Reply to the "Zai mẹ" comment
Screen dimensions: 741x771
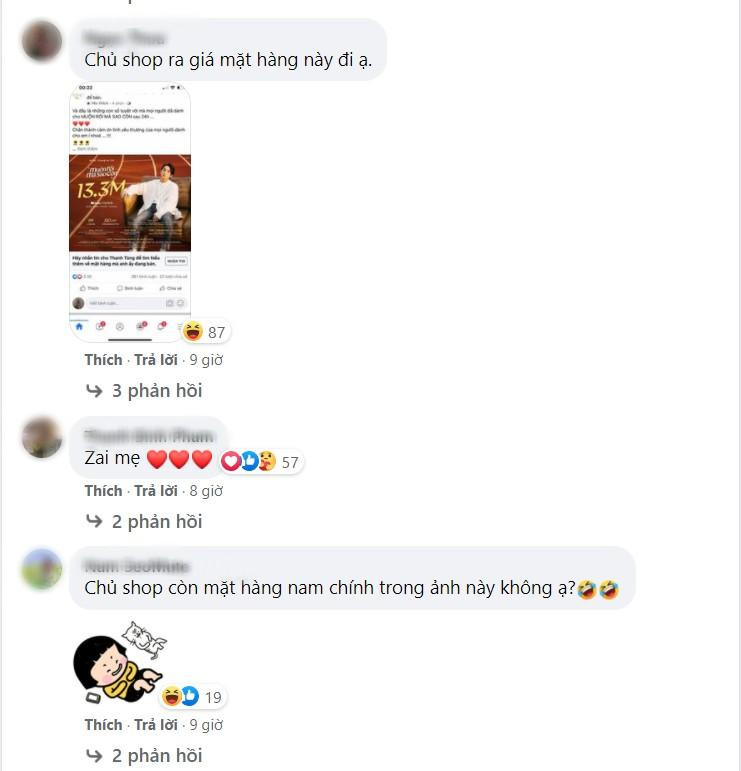coord(156,491)
